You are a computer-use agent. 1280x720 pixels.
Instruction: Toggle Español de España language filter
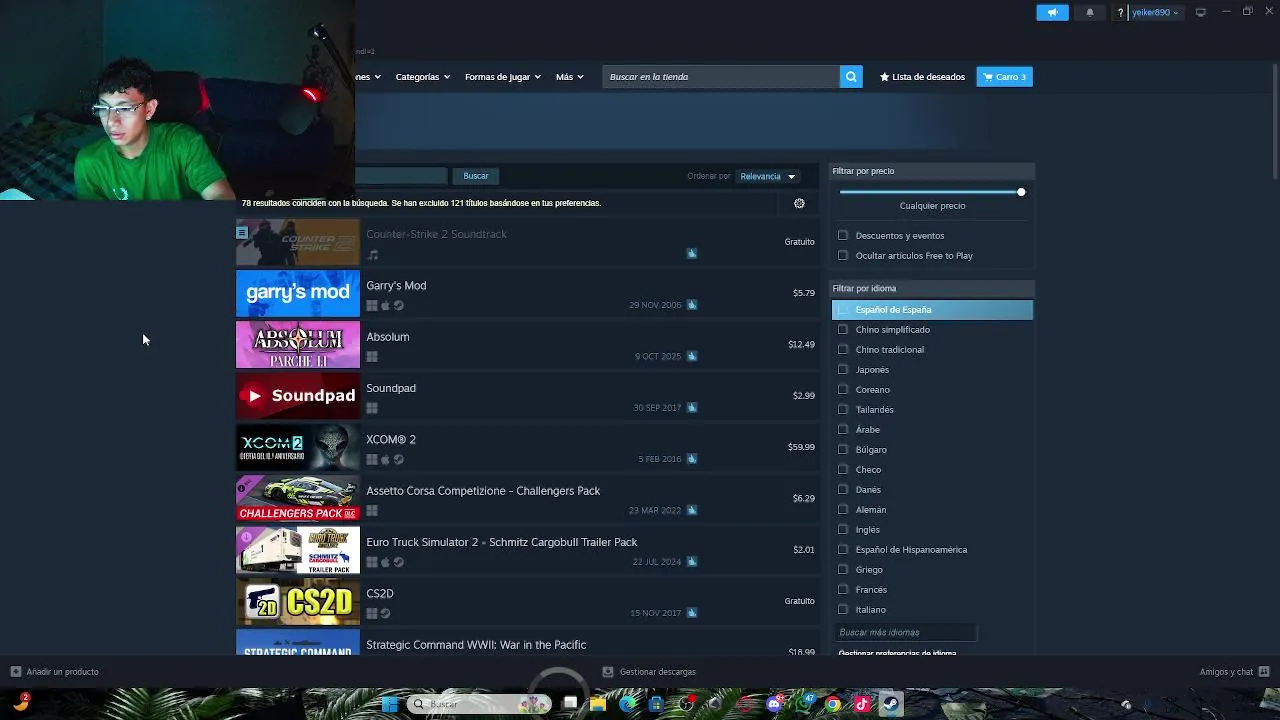932,310
